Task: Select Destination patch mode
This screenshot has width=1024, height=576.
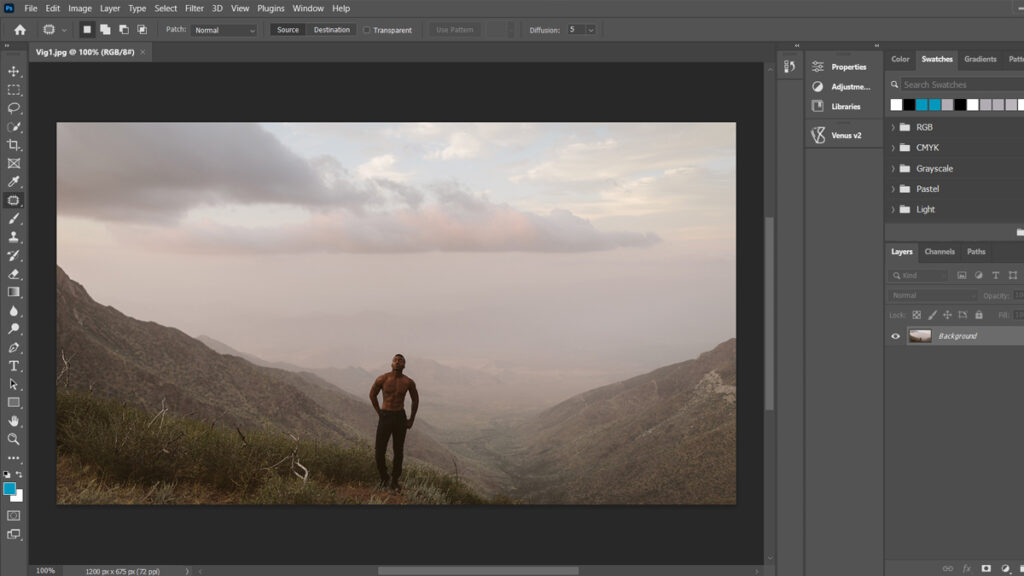Action: [331, 30]
